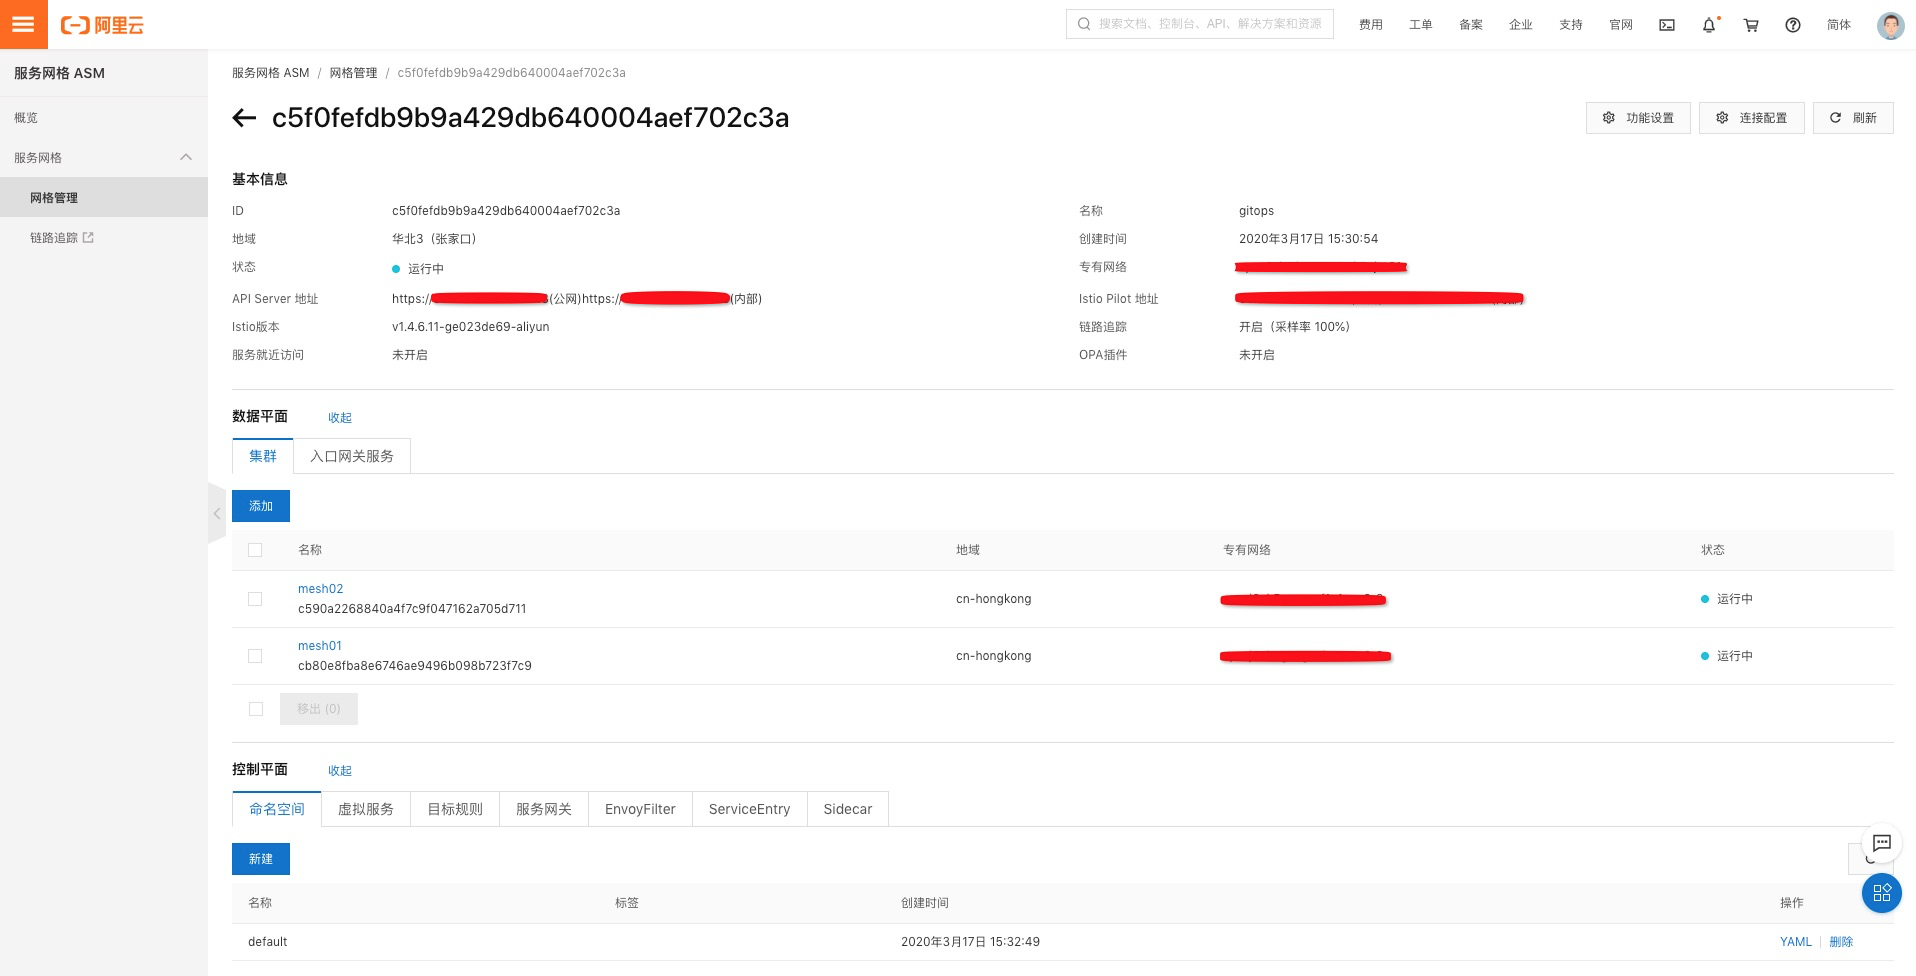Open the shopping cart icon
1916x976 pixels.
pos(1751,25)
